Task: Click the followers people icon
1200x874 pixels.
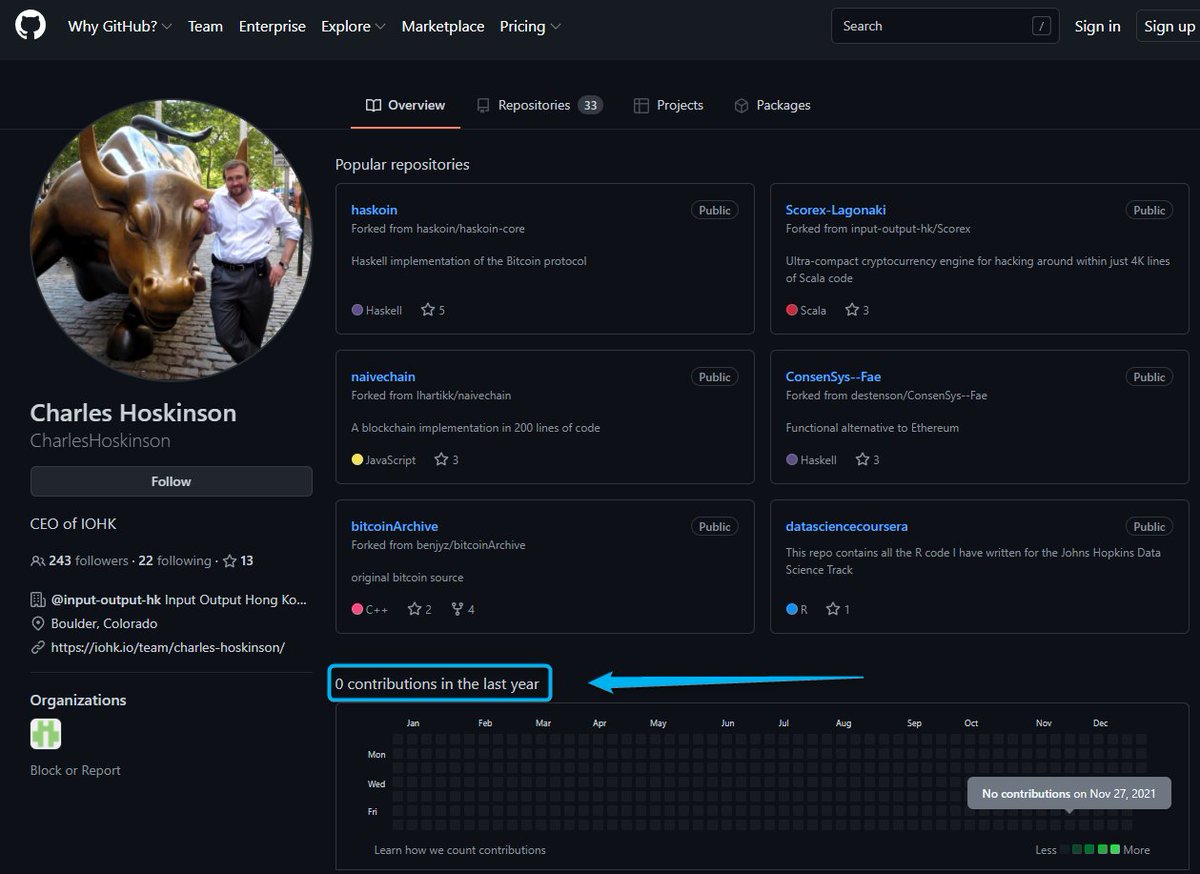Action: point(38,561)
